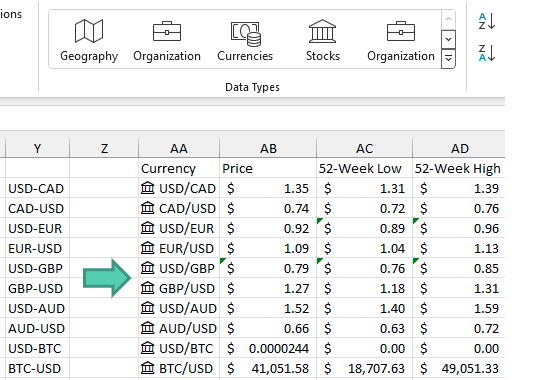Select the USD-AUD cell in column Y
542x380 pixels.
tap(37, 309)
